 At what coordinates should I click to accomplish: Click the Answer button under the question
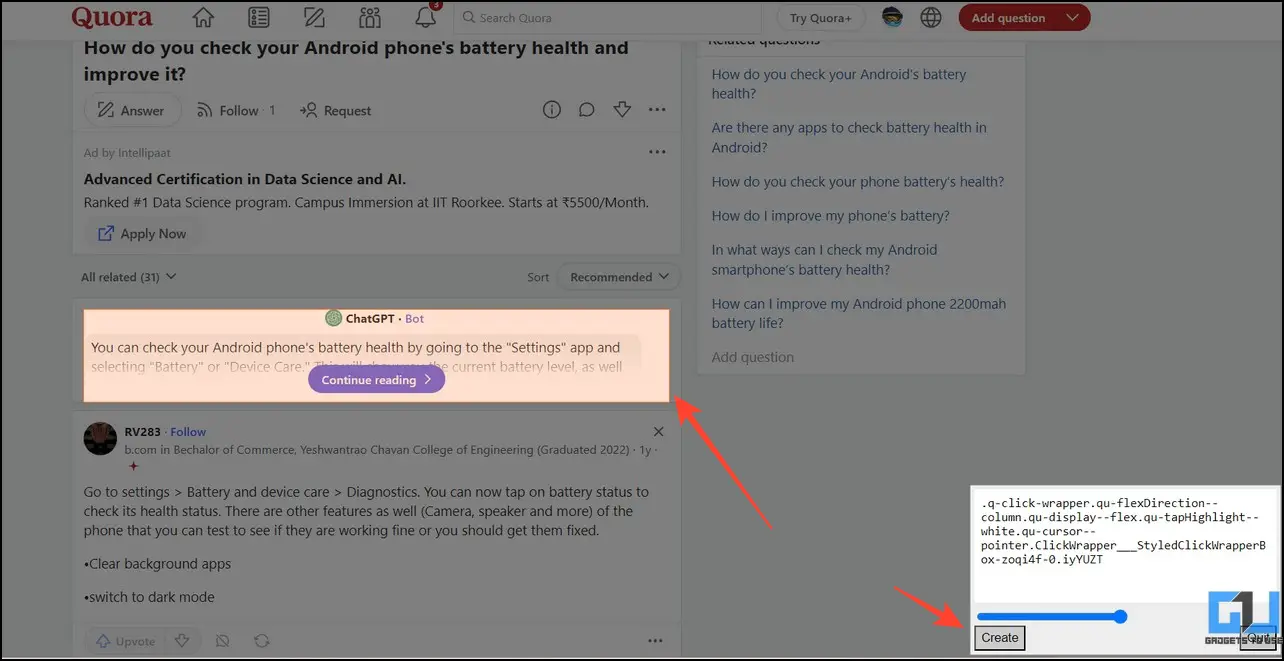[132, 110]
